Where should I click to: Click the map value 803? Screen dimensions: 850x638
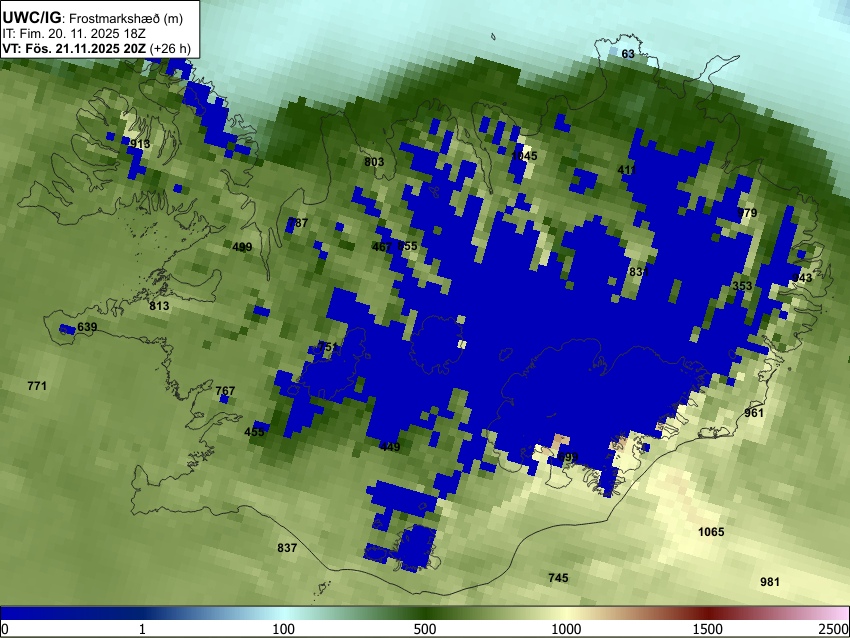(374, 162)
